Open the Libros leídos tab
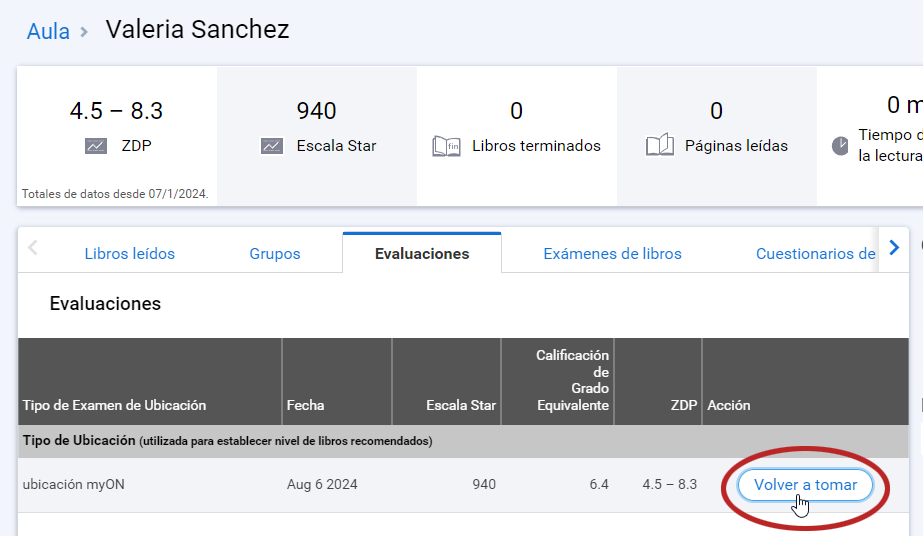Image resolution: width=923 pixels, height=536 pixels. point(130,254)
